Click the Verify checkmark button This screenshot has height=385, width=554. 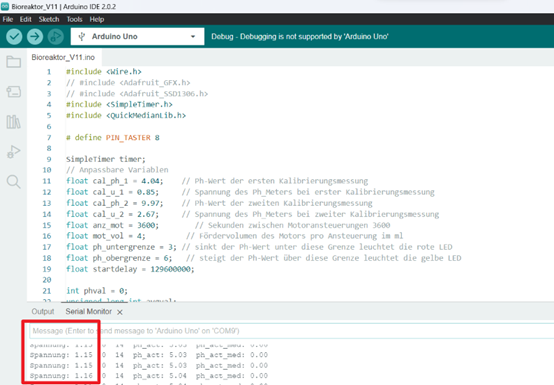pos(14,36)
